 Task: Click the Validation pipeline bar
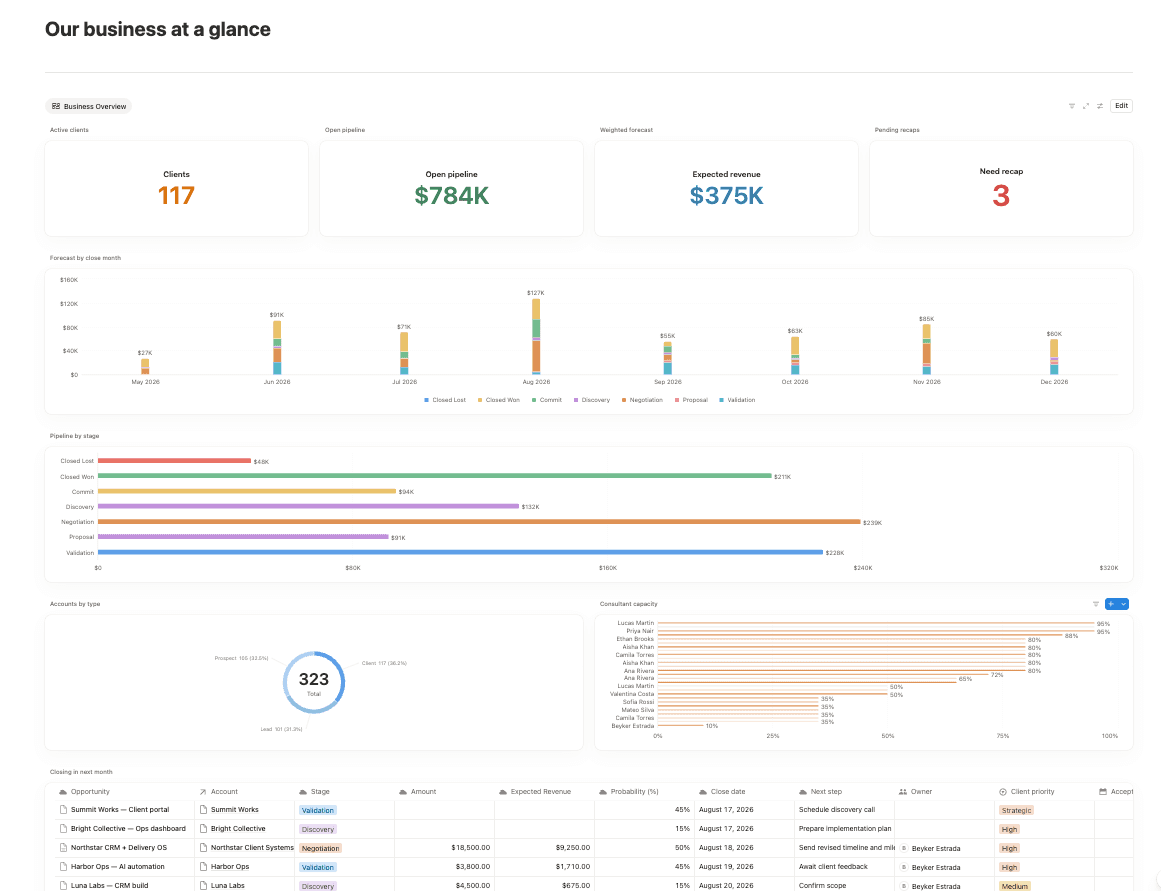pyautogui.click(x=461, y=552)
